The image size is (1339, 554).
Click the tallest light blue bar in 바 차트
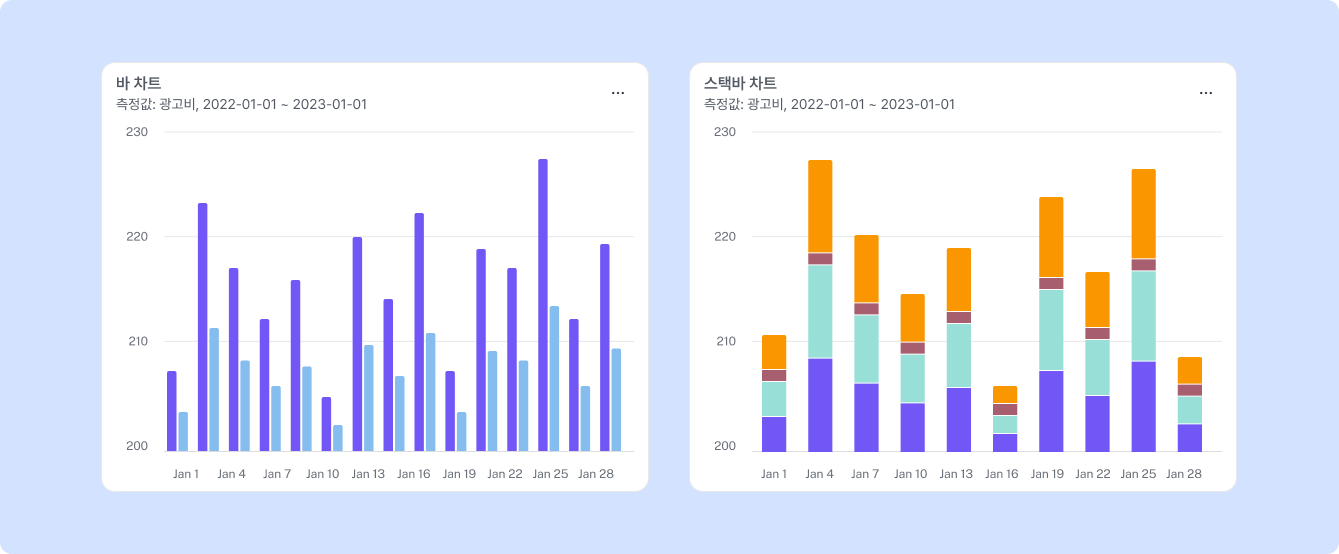point(554,378)
